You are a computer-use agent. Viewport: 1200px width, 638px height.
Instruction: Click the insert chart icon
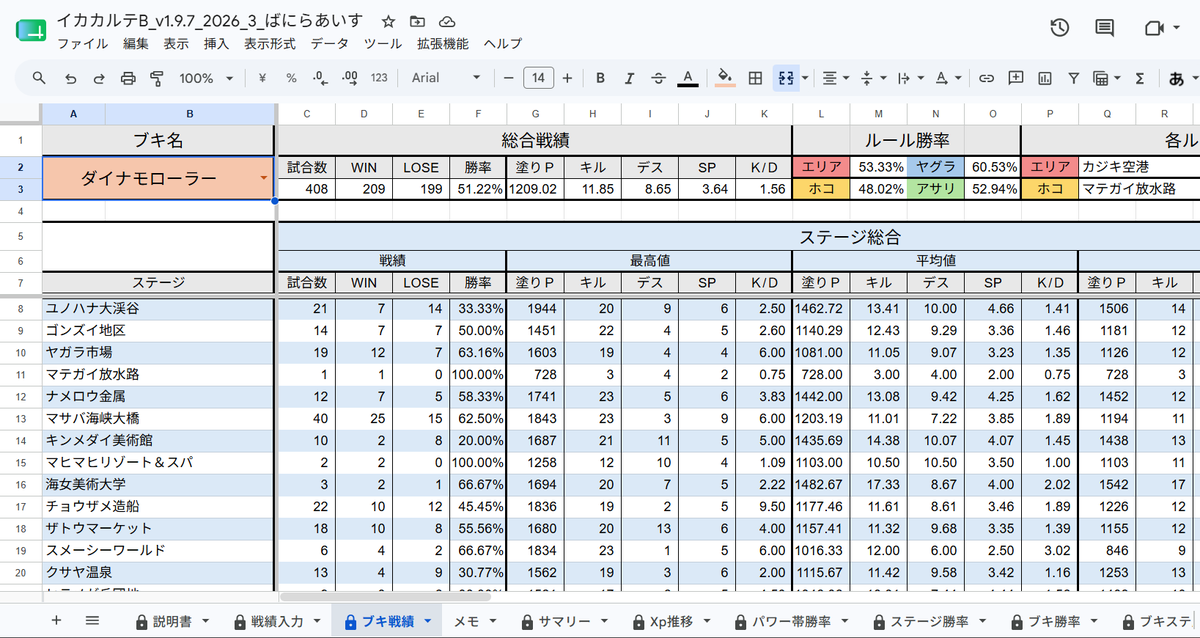[1044, 78]
